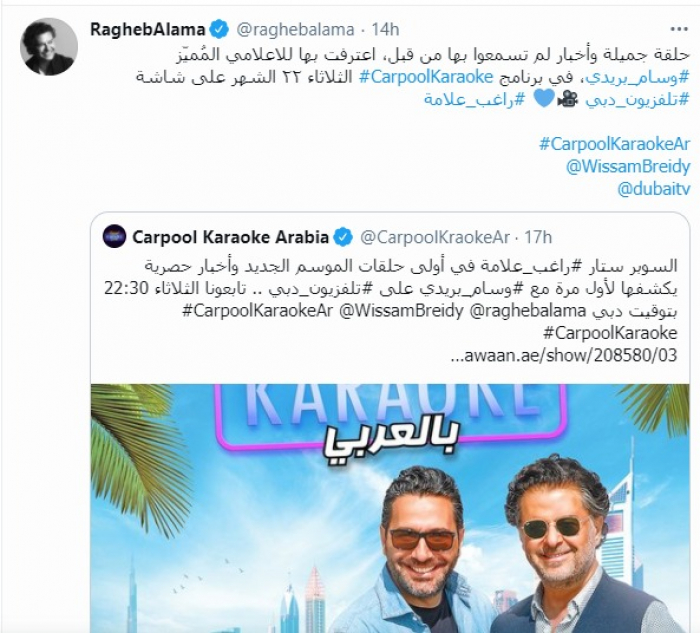The height and width of the screenshot is (633, 700).
Task: Click Carpool Karaoke Arabia's round avatar
Action: (114, 237)
